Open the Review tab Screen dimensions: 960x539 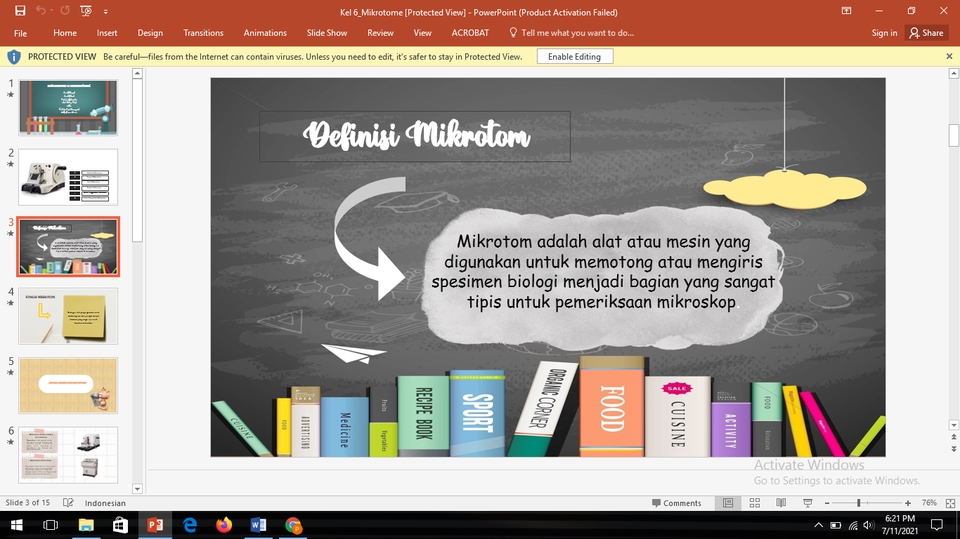pos(380,33)
